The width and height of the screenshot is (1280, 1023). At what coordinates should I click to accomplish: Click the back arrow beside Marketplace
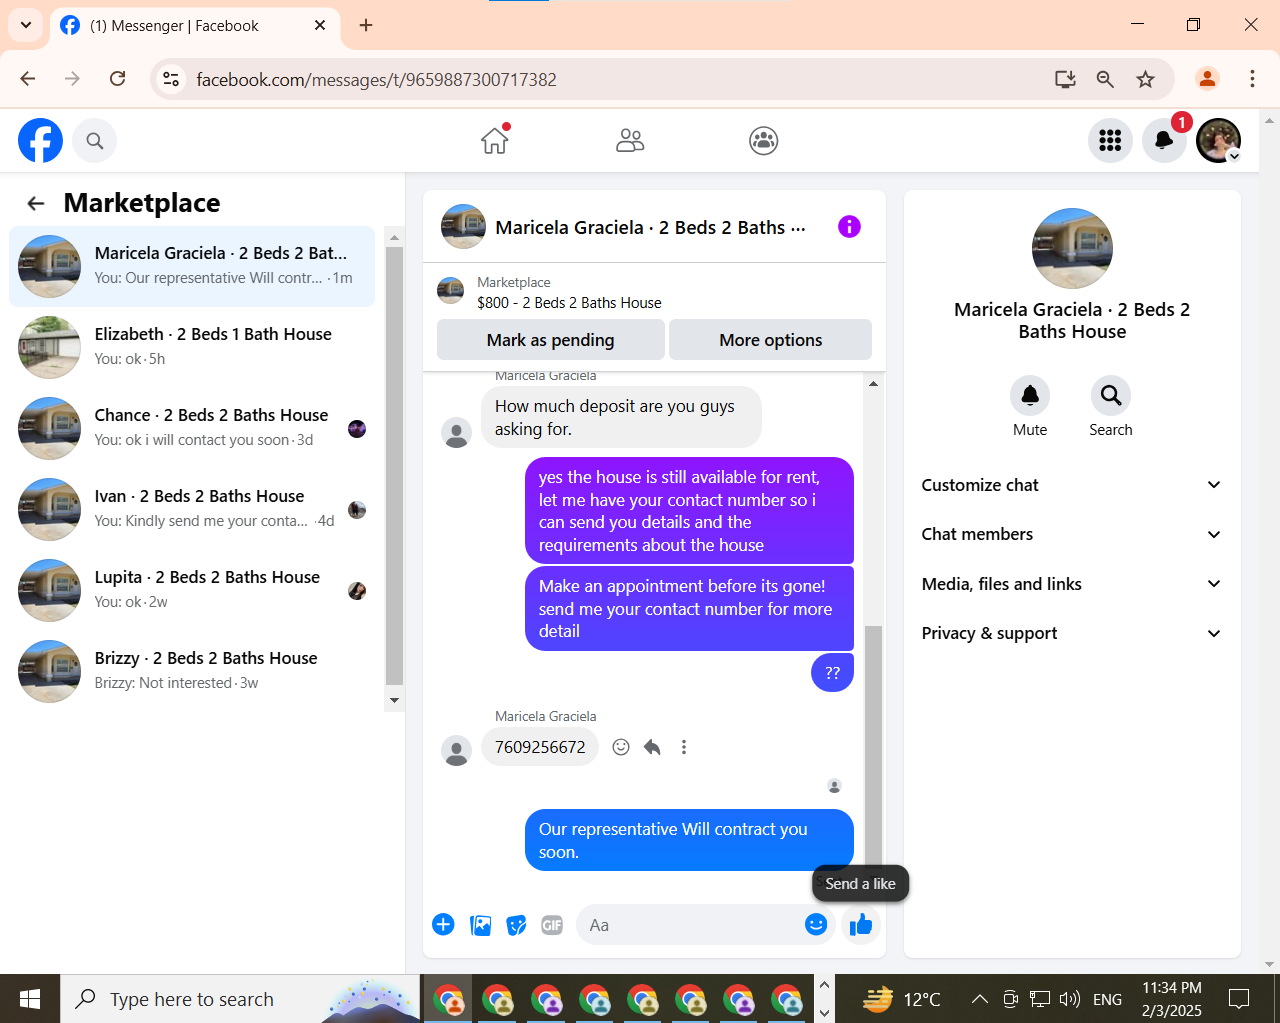(x=36, y=204)
